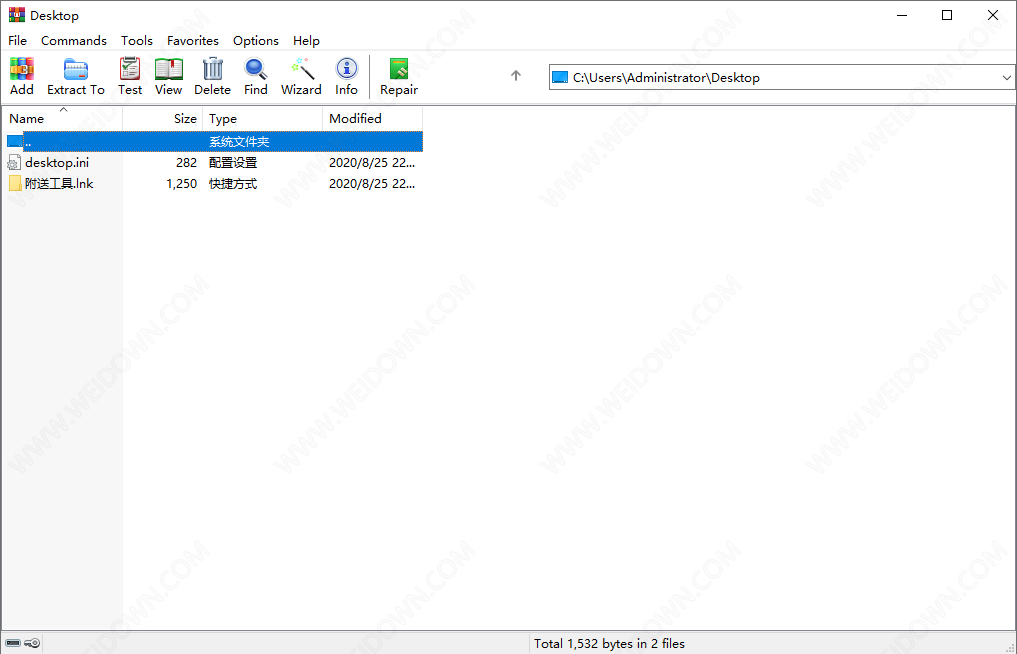Click the 附送工具.lnk folder icon
This screenshot has height=654, width=1017.
point(15,184)
